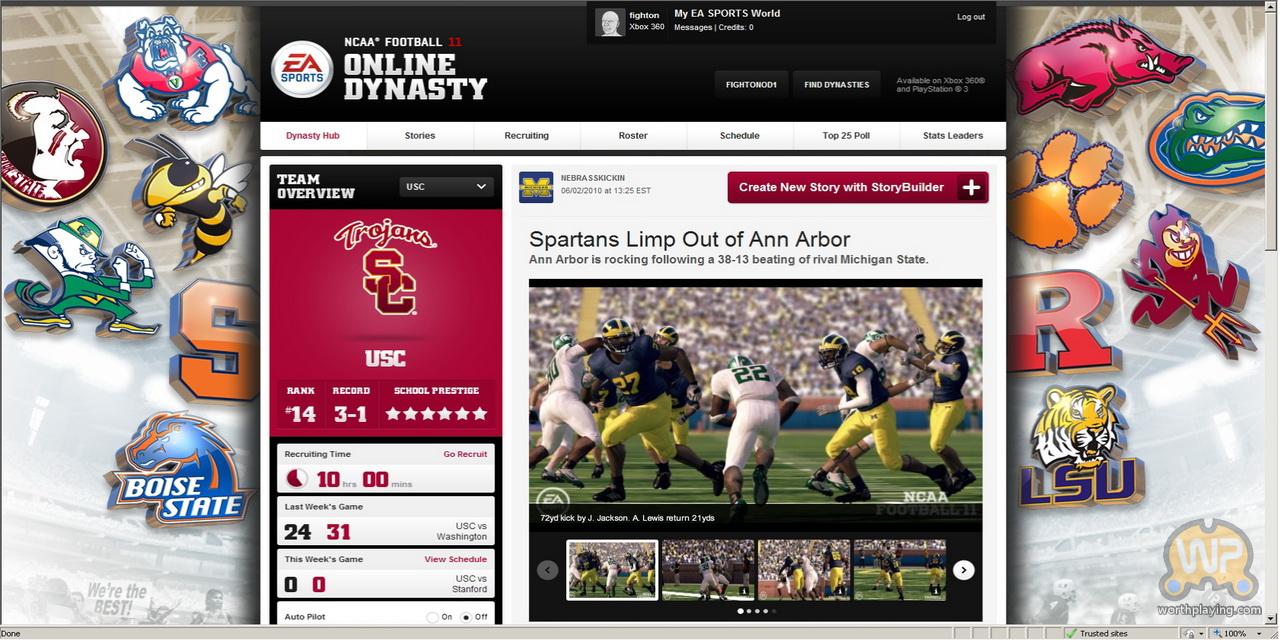Switch to the Recruiting tab

(527, 136)
